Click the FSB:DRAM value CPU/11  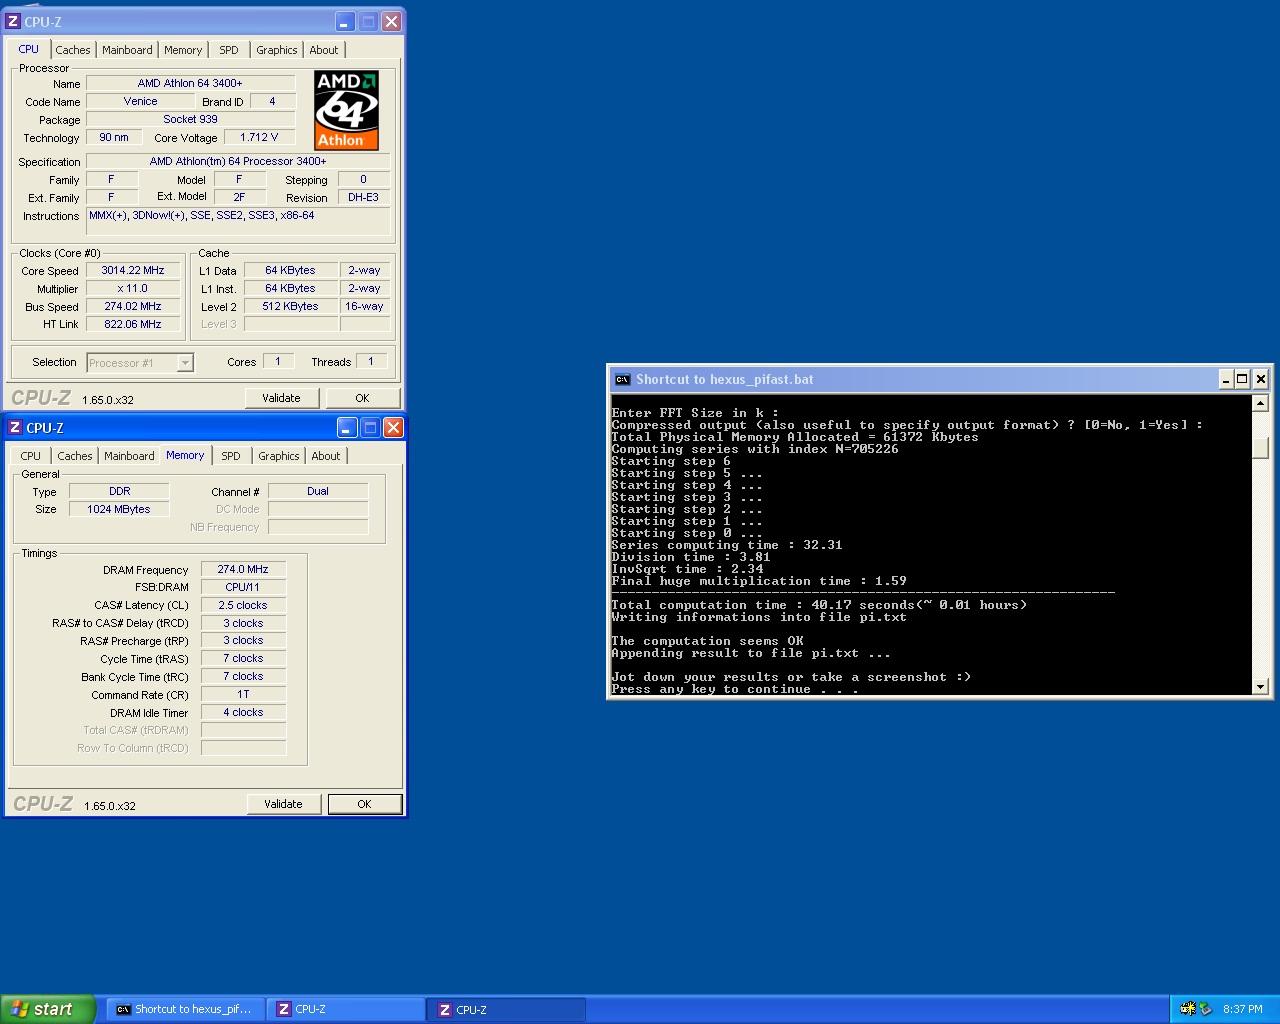click(243, 587)
